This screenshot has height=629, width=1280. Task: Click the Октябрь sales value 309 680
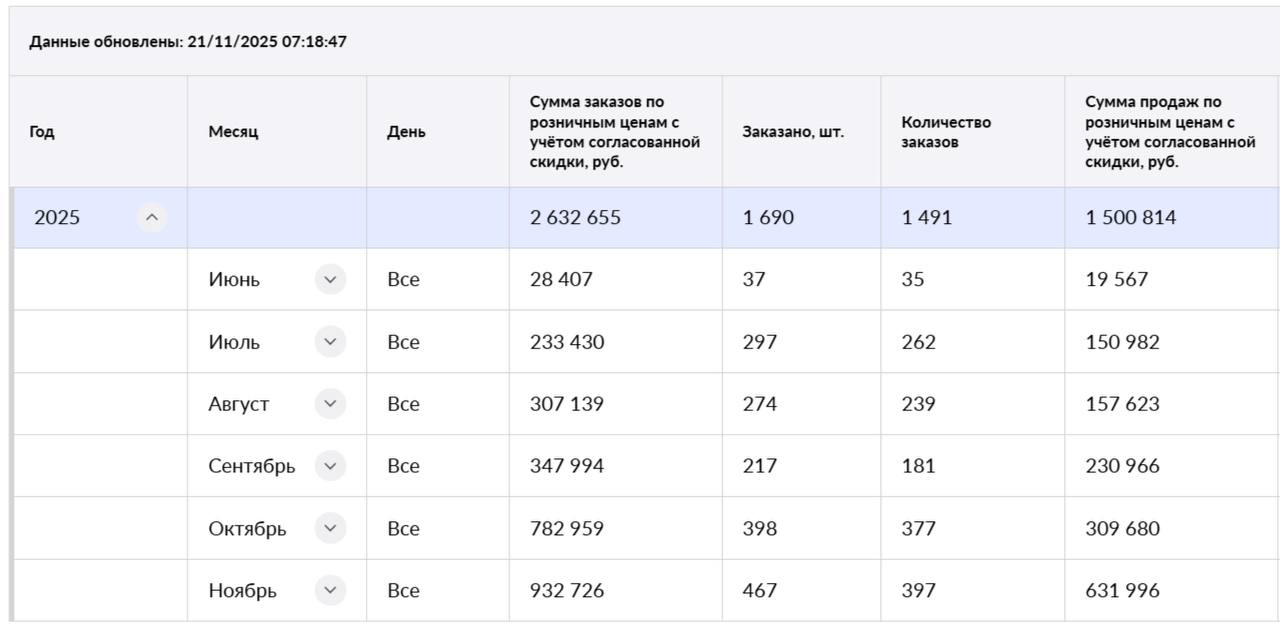(1122, 528)
